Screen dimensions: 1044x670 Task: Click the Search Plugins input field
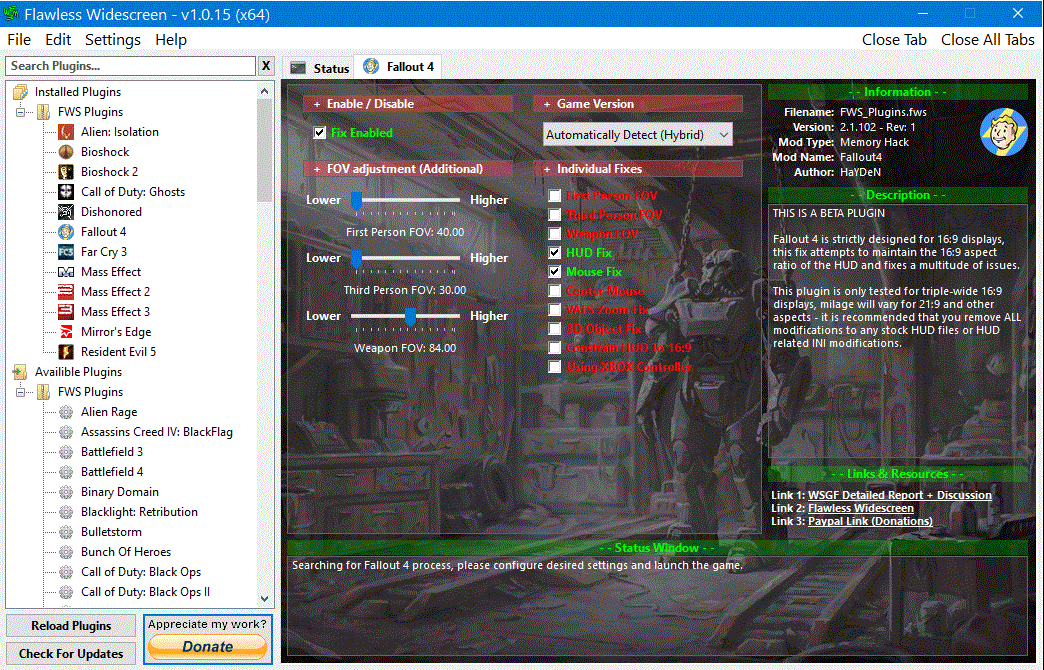130,66
